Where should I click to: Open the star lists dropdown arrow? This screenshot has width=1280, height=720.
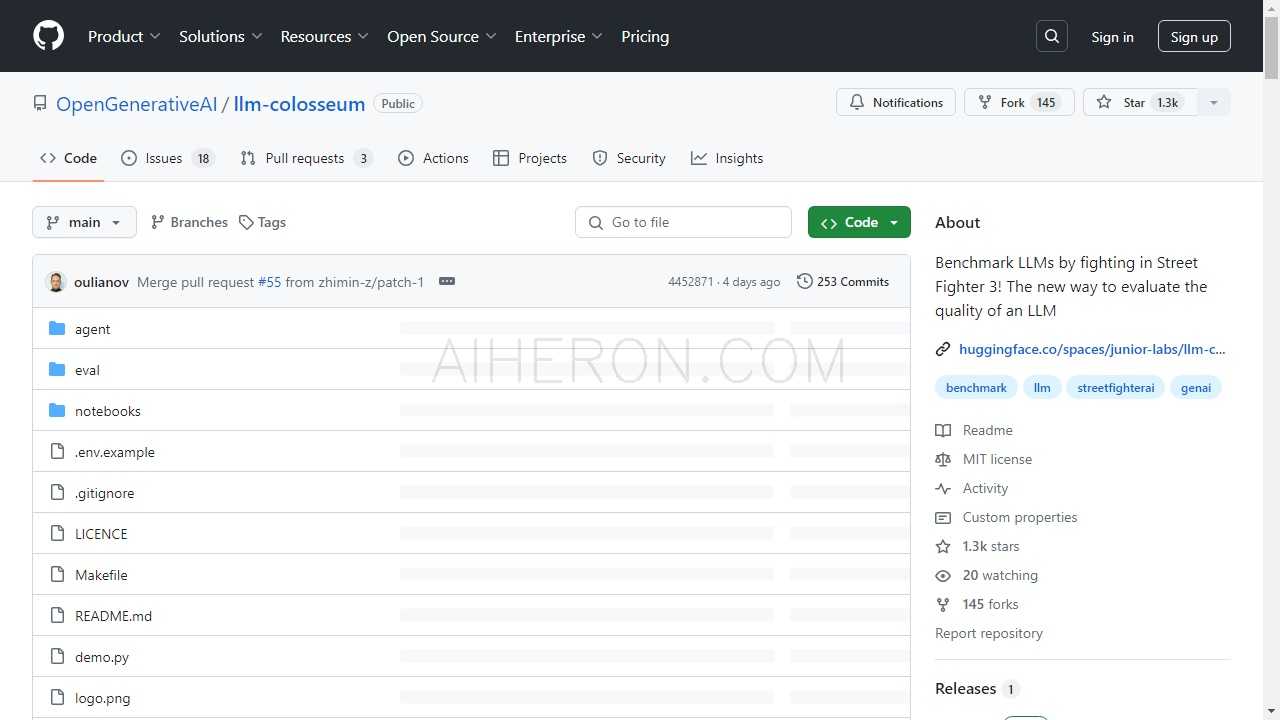click(x=1214, y=102)
